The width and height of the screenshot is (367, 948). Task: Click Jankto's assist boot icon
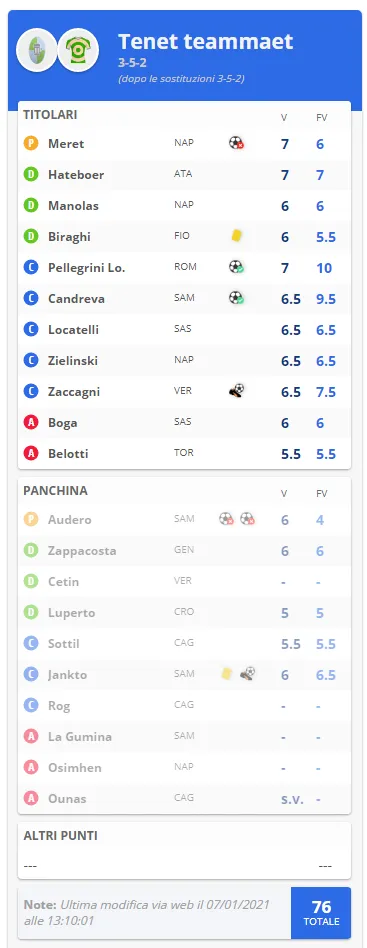point(247,674)
